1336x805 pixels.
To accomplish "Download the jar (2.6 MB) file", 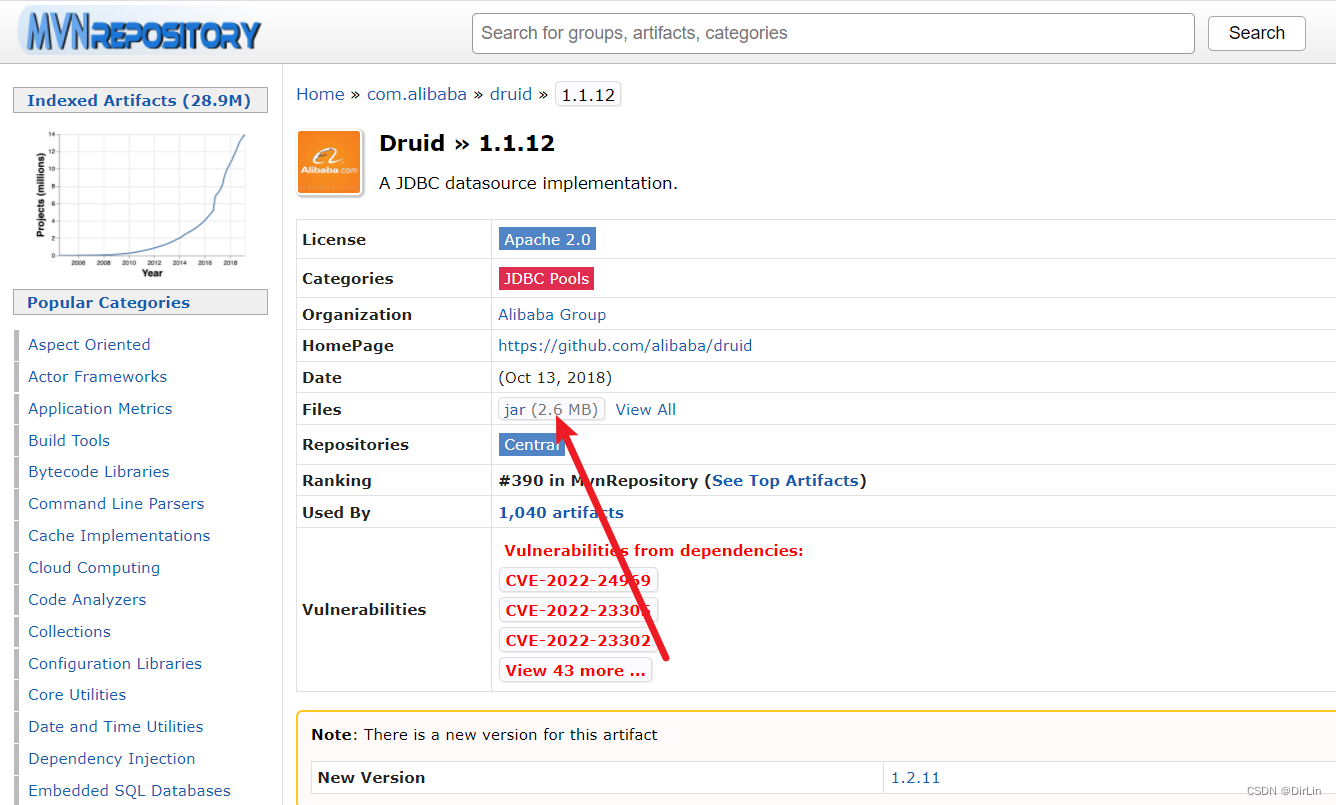I will click(552, 409).
